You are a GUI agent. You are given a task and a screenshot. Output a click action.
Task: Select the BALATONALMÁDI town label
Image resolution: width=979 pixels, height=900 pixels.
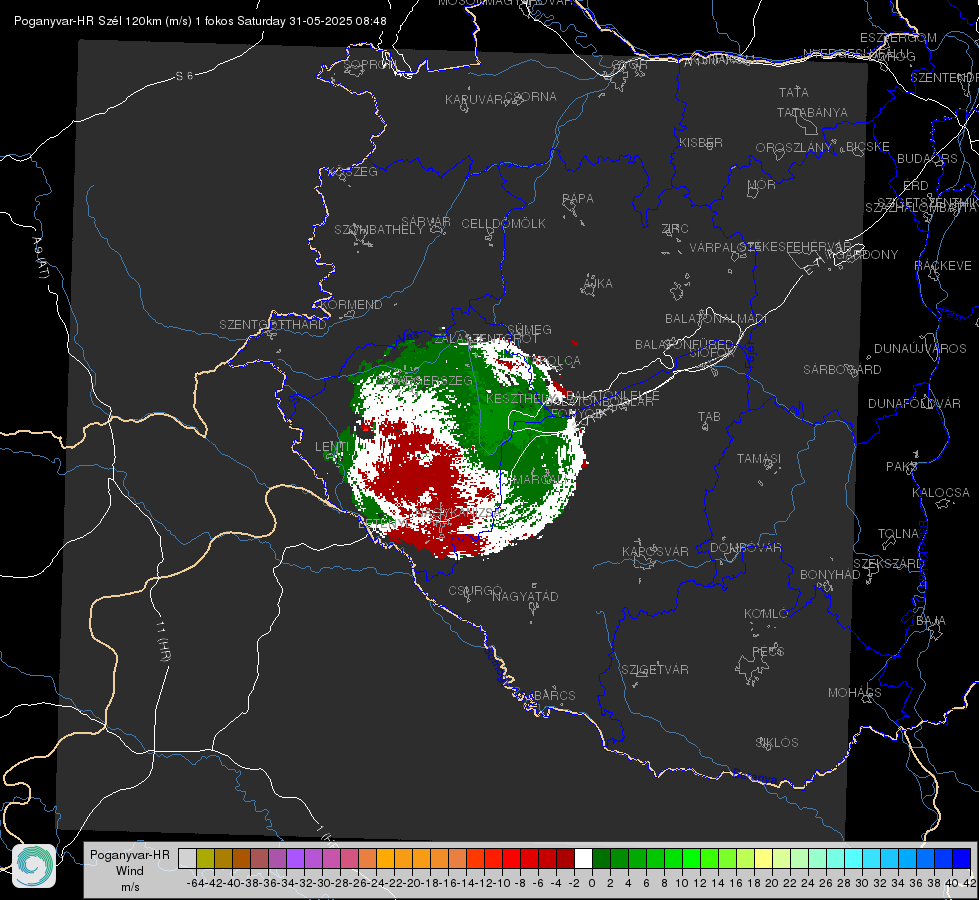pyautogui.click(x=716, y=319)
